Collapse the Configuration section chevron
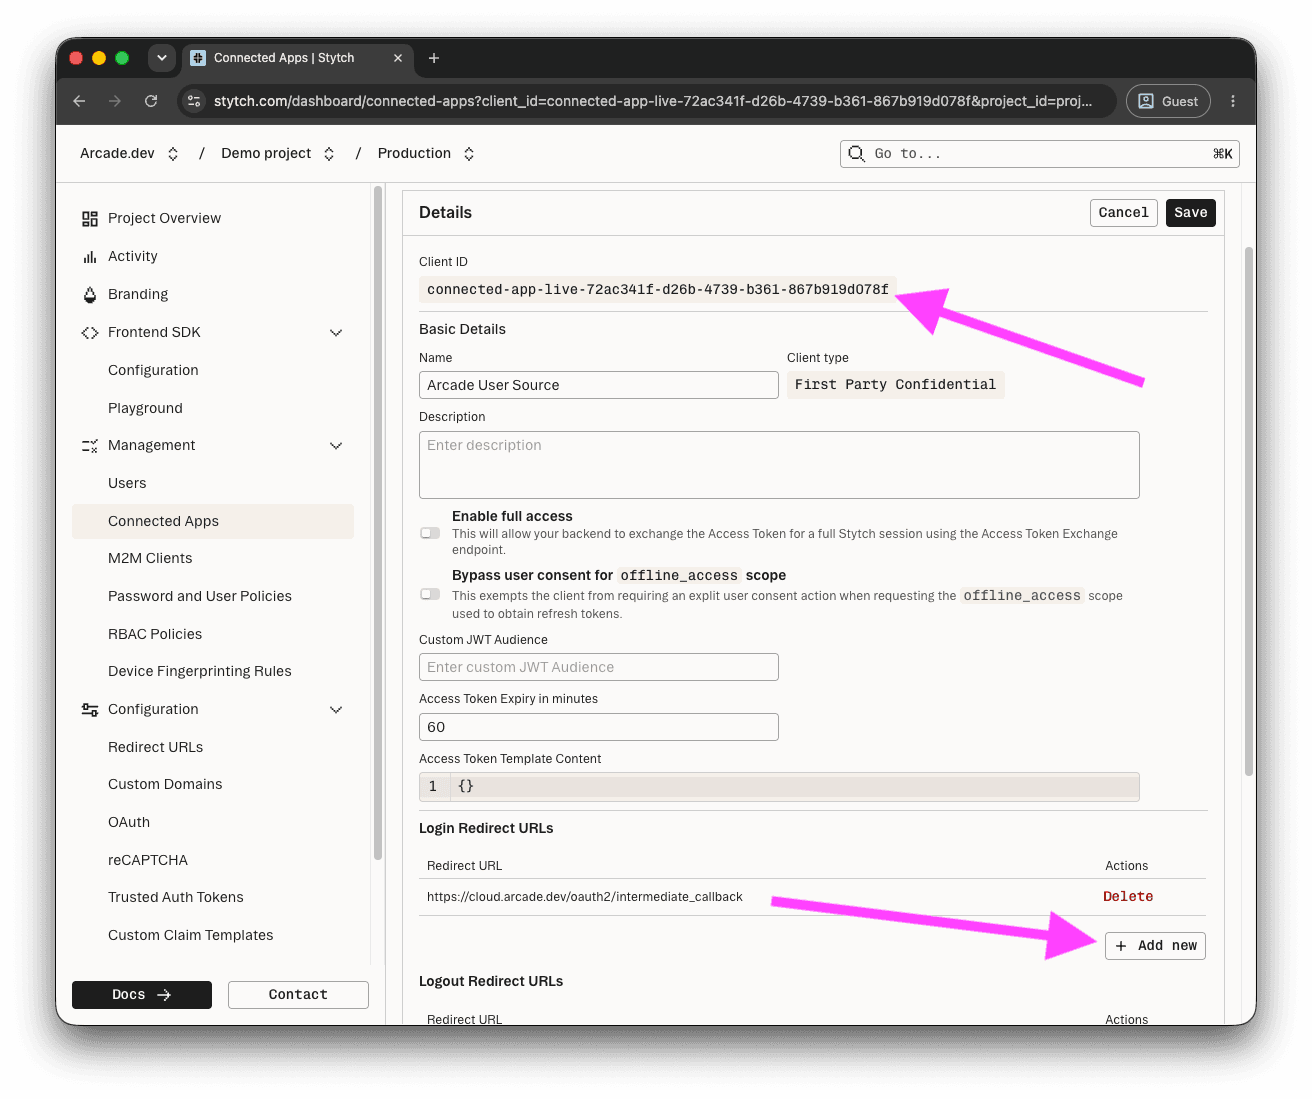Screen dimensions: 1312x1099 [336, 710]
